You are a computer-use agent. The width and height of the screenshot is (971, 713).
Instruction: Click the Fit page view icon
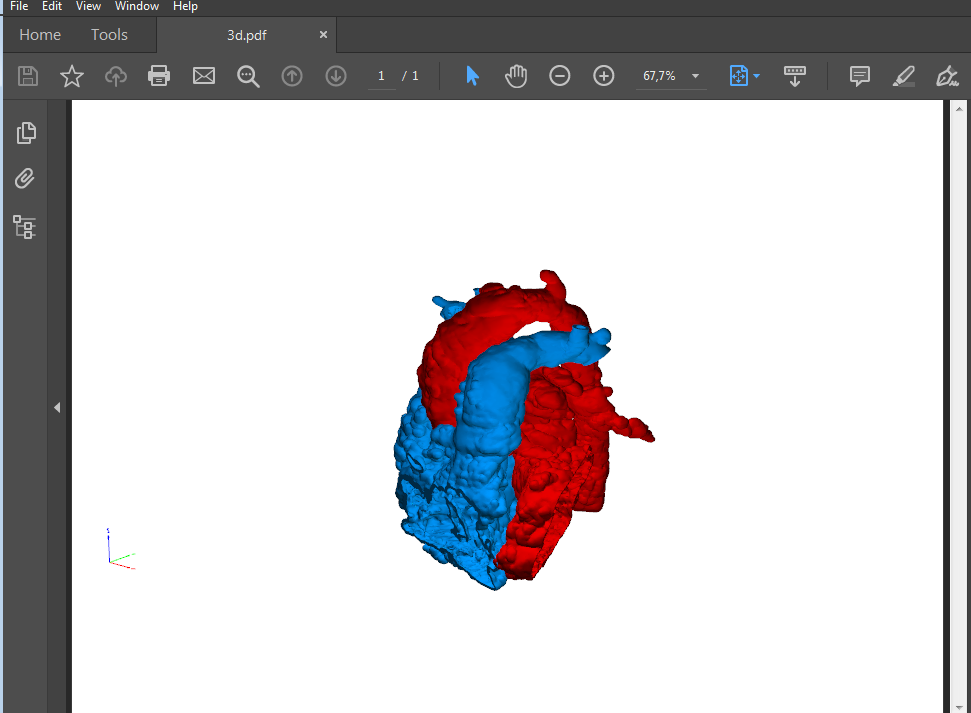(x=739, y=76)
